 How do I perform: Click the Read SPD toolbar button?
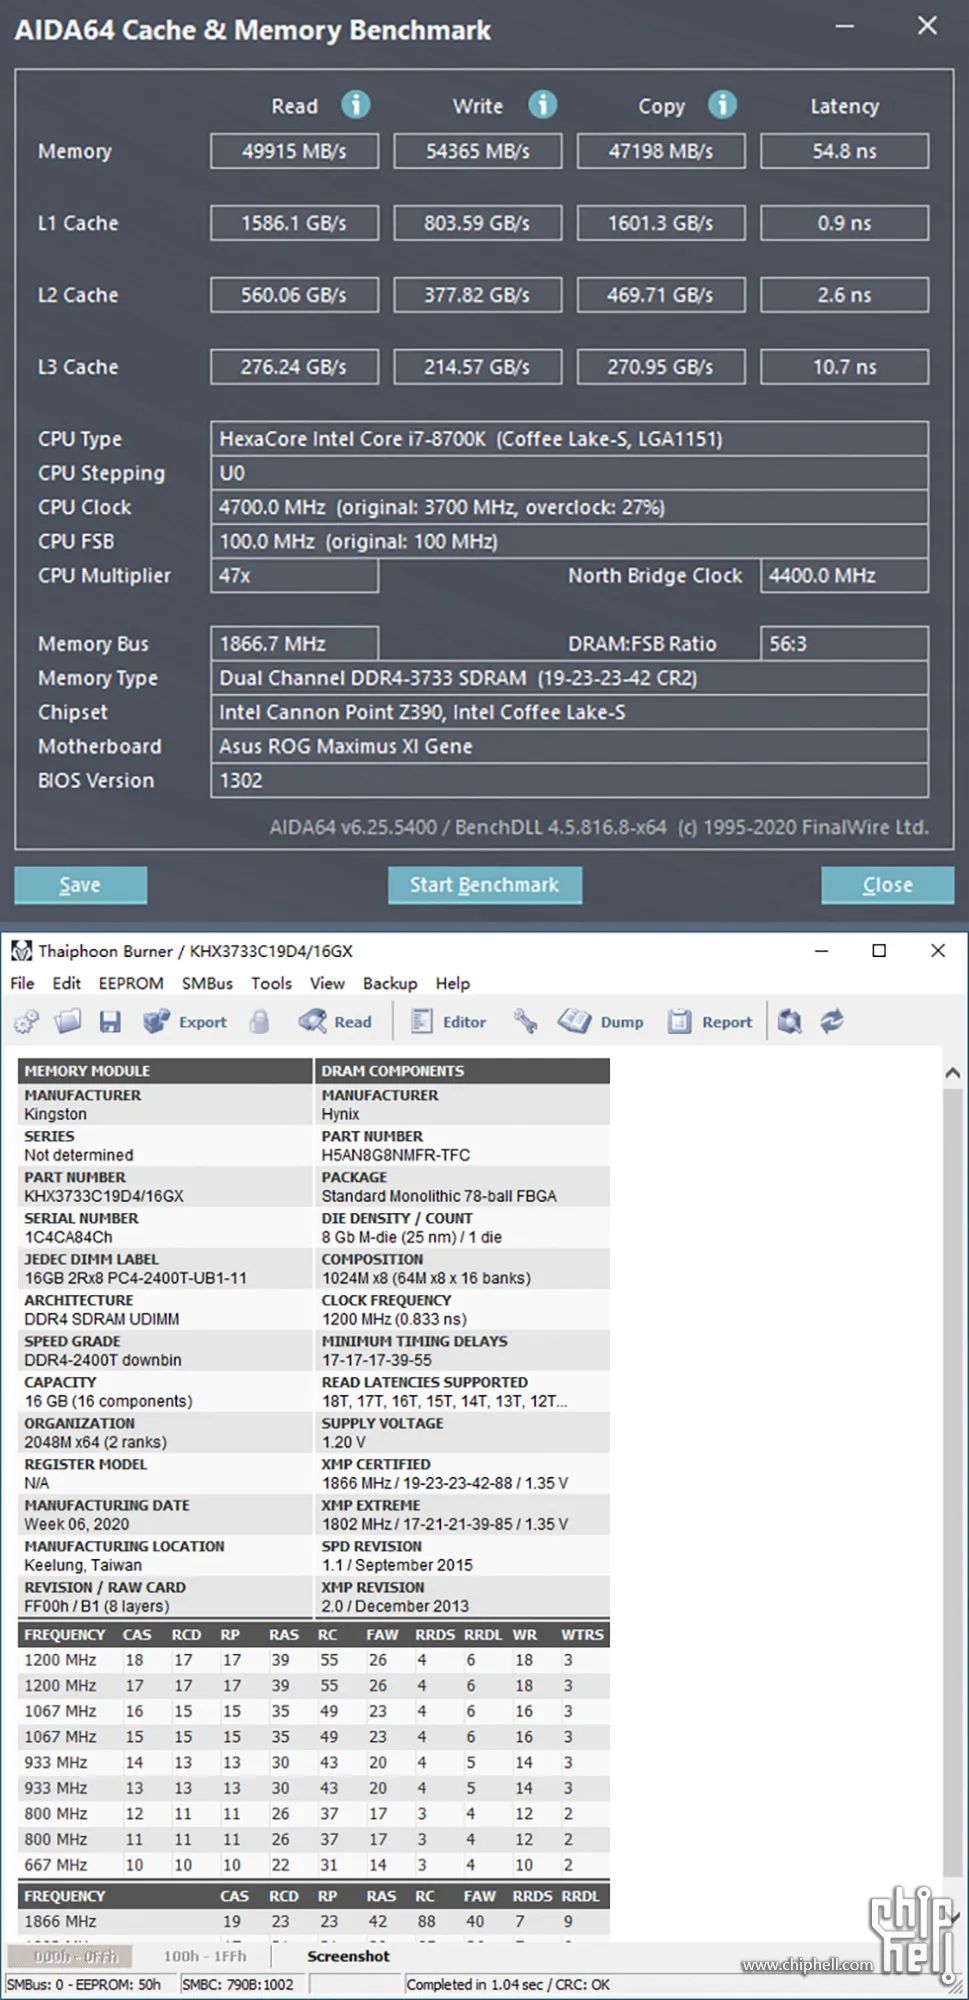click(x=335, y=1021)
